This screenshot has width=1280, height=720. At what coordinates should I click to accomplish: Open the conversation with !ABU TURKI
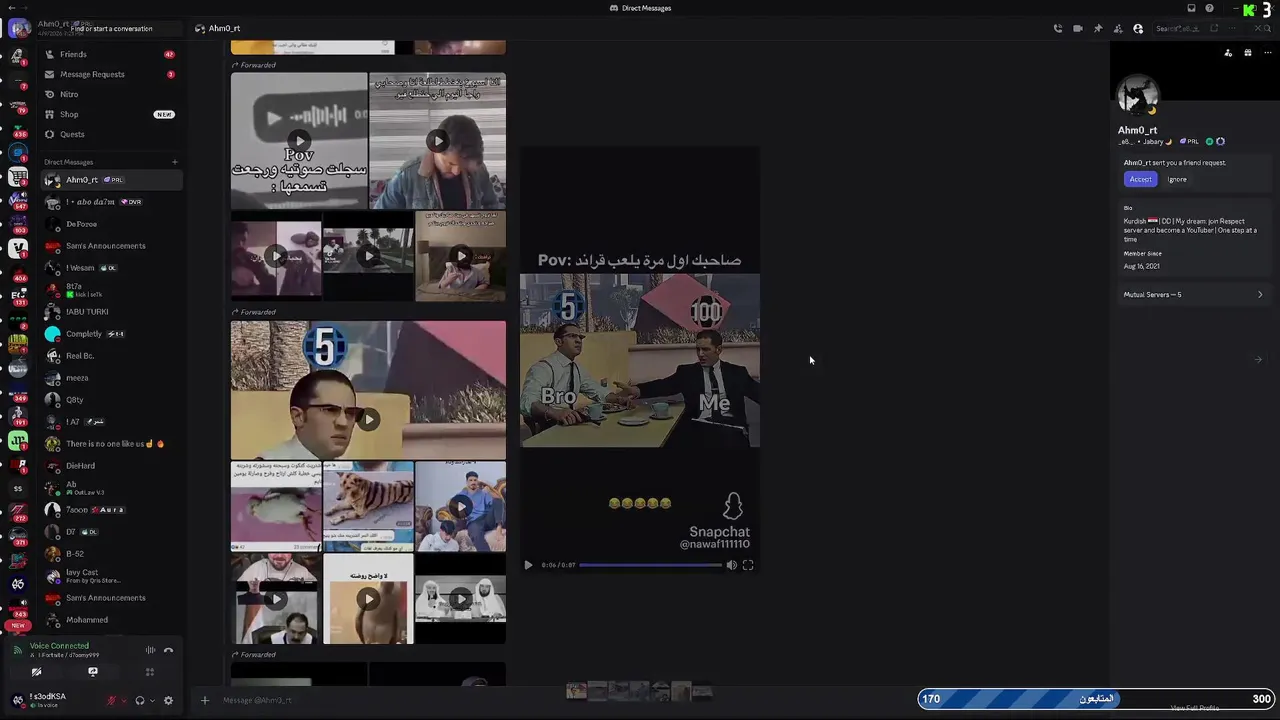(110, 312)
